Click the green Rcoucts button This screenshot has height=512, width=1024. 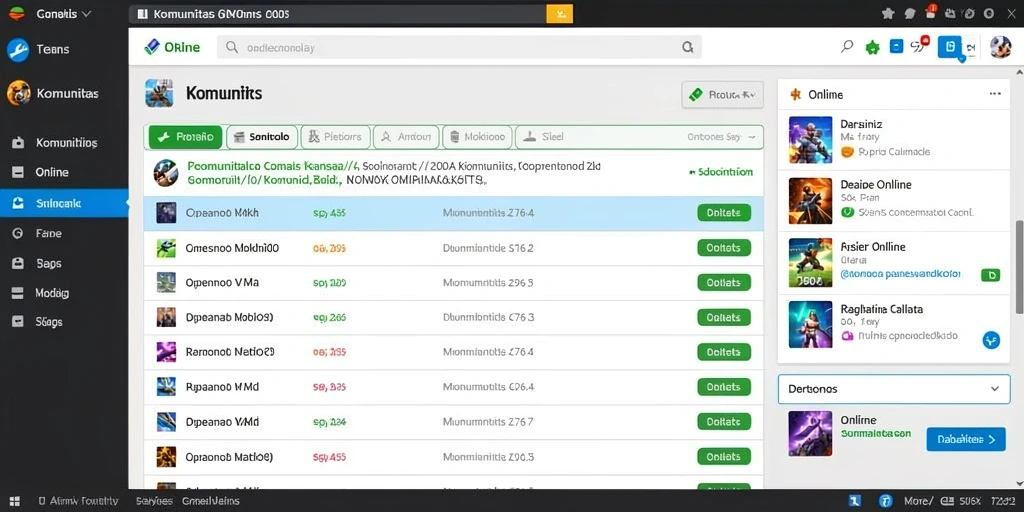pos(722,95)
